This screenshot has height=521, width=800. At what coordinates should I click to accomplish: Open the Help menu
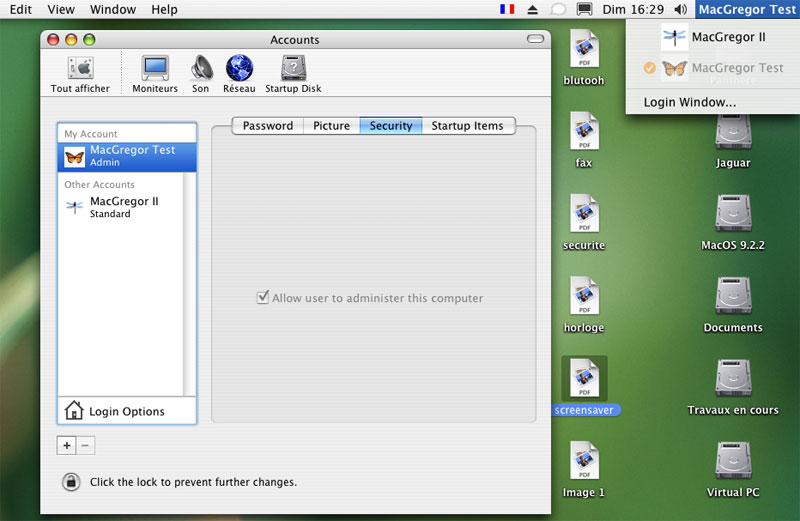[x=164, y=9]
